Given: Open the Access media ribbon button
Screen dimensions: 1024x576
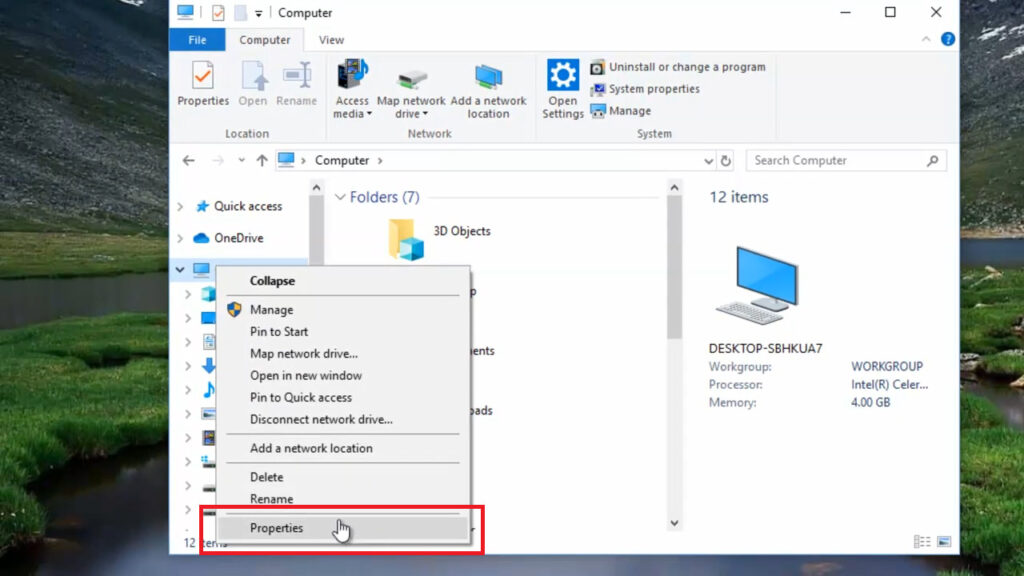Looking at the screenshot, I should 352,89.
